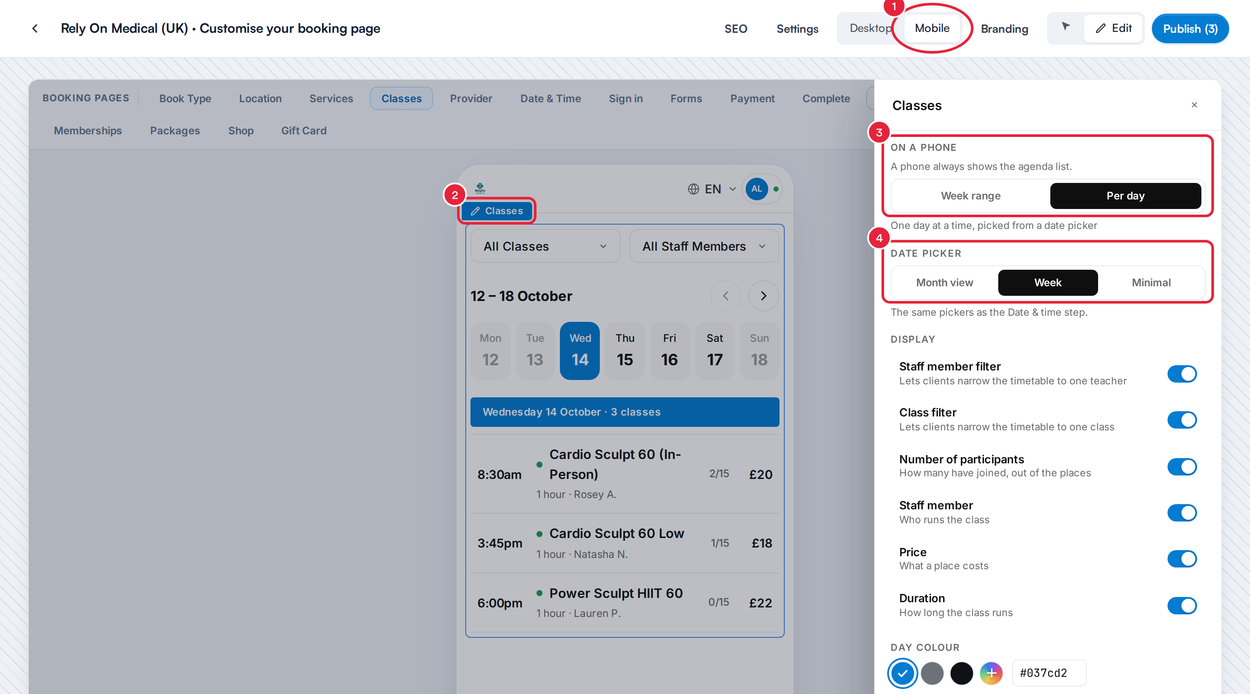Go to next week arrow
The image size is (1250, 694).
click(x=763, y=296)
